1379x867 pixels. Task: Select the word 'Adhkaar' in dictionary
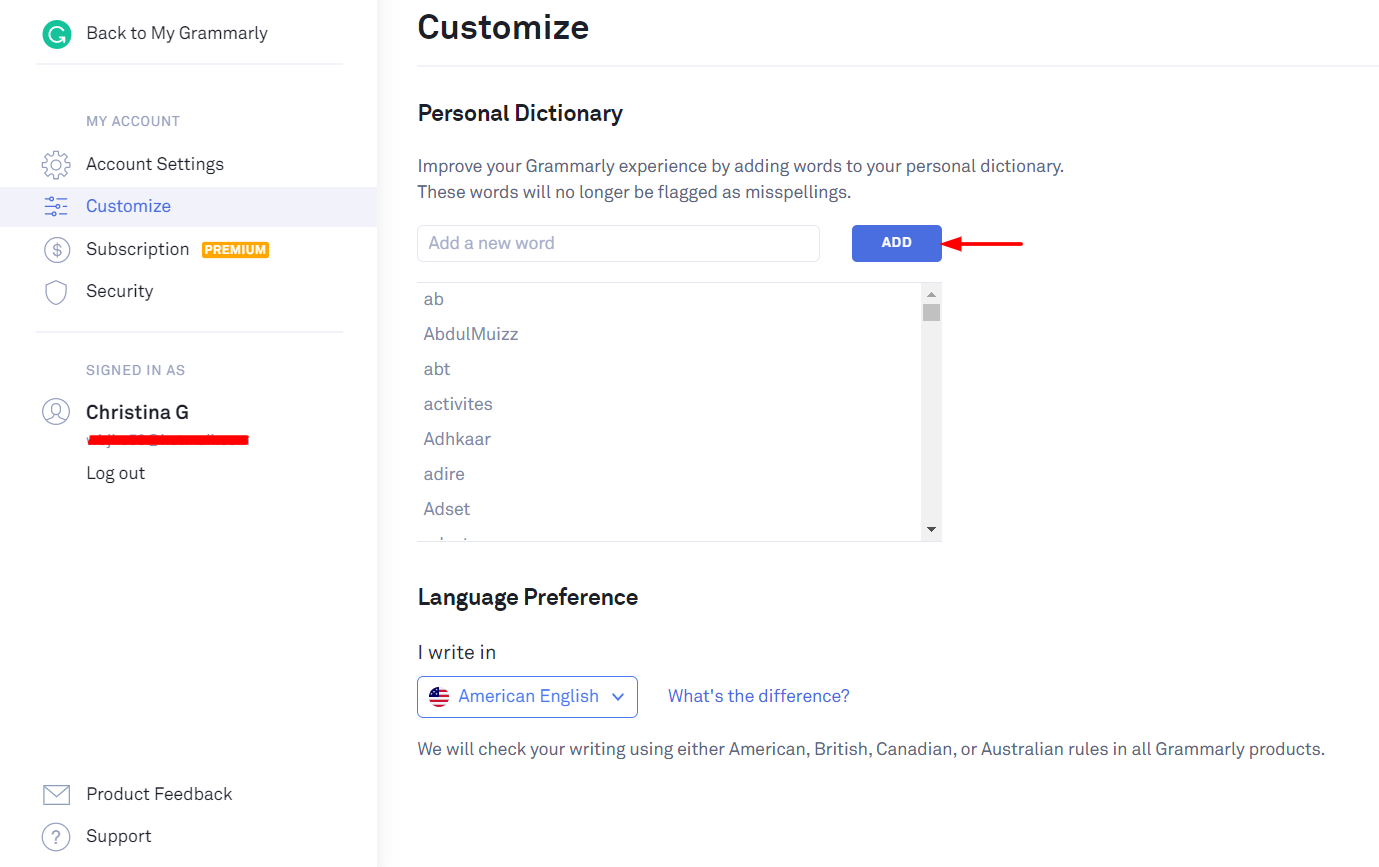point(457,439)
